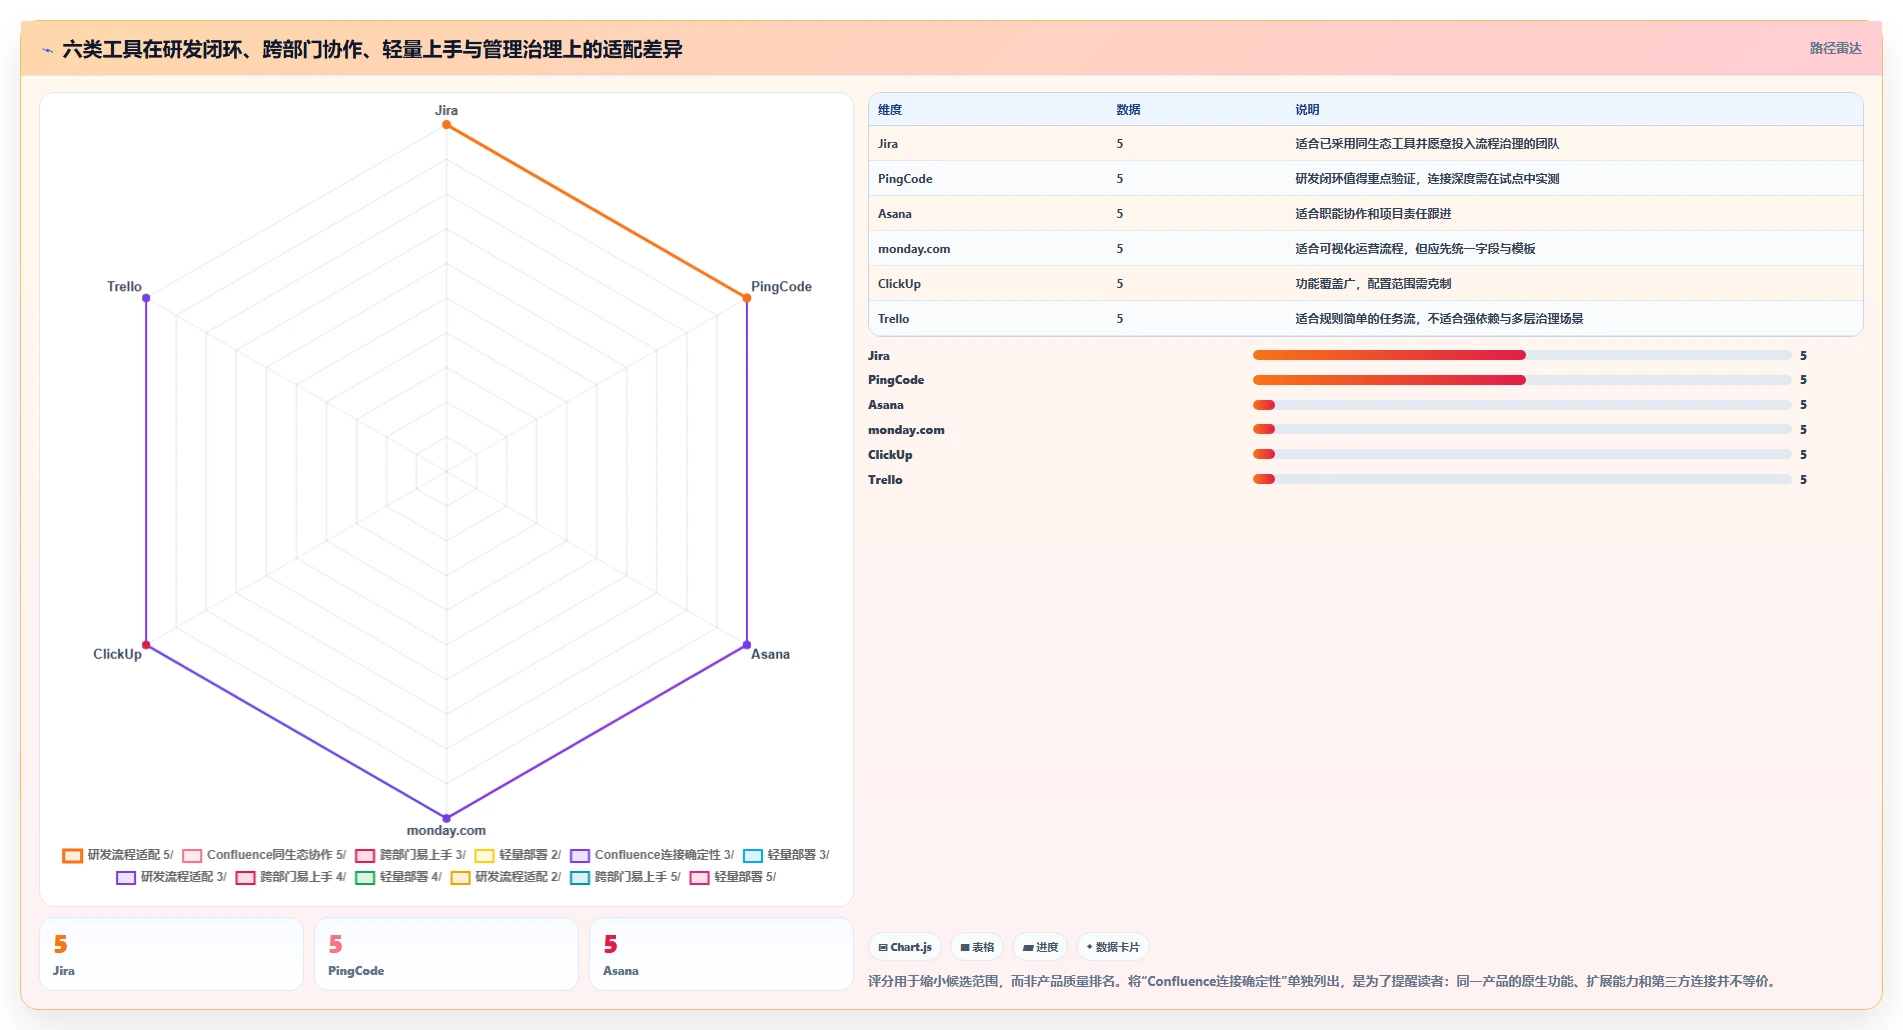Click the PingCode progress bar

(x=1522, y=380)
